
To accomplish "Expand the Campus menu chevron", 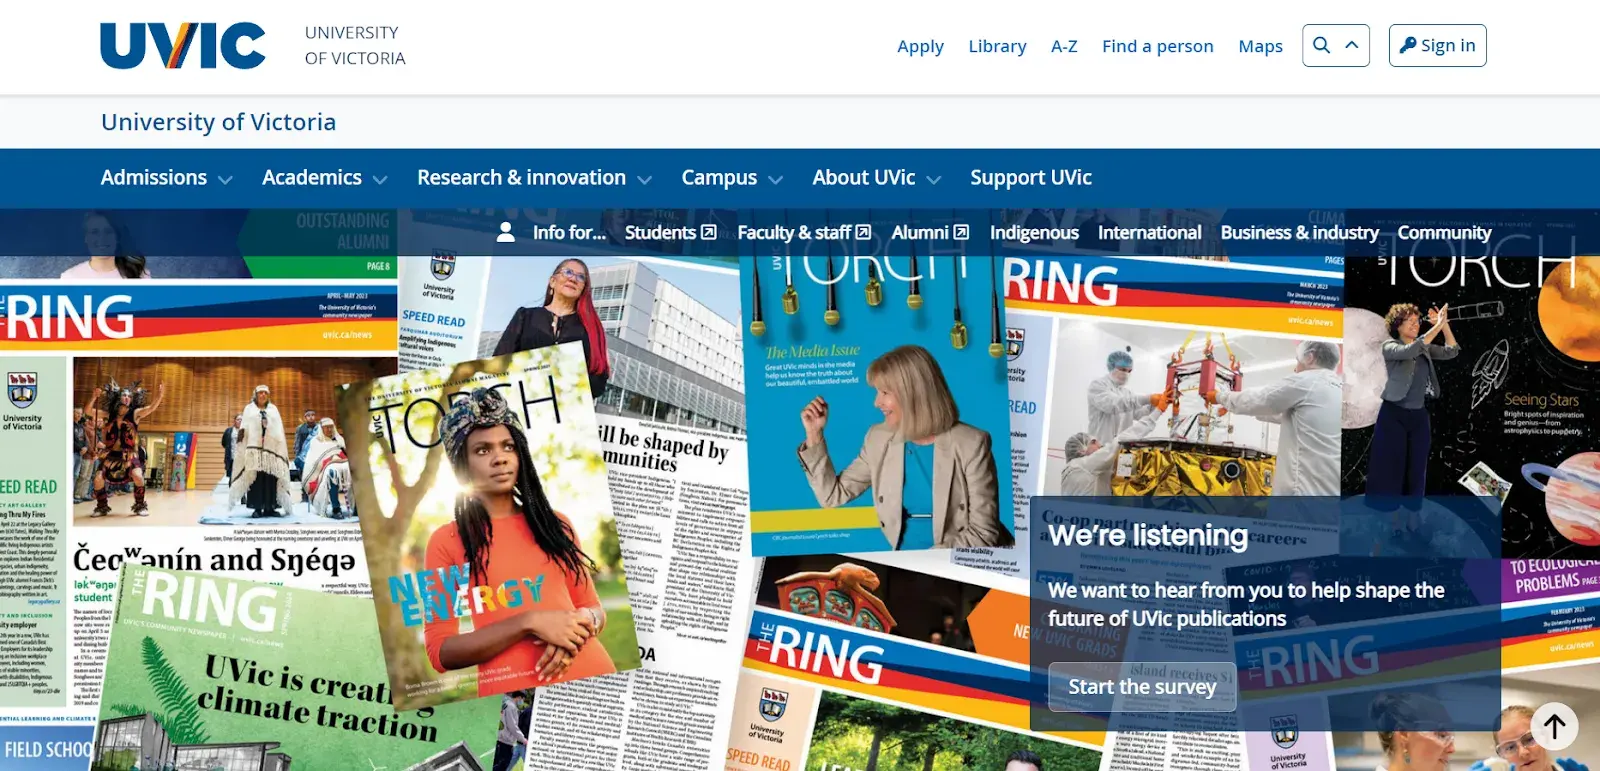I will tap(775, 180).
